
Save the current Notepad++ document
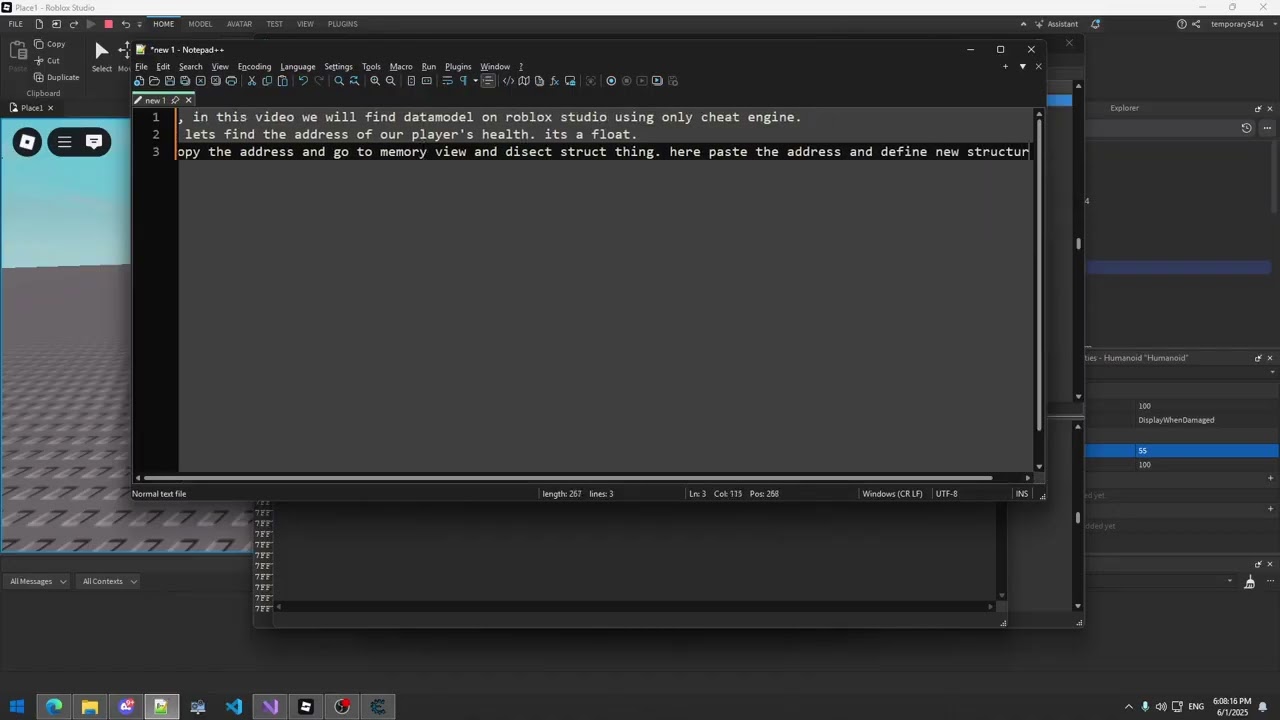coord(170,81)
